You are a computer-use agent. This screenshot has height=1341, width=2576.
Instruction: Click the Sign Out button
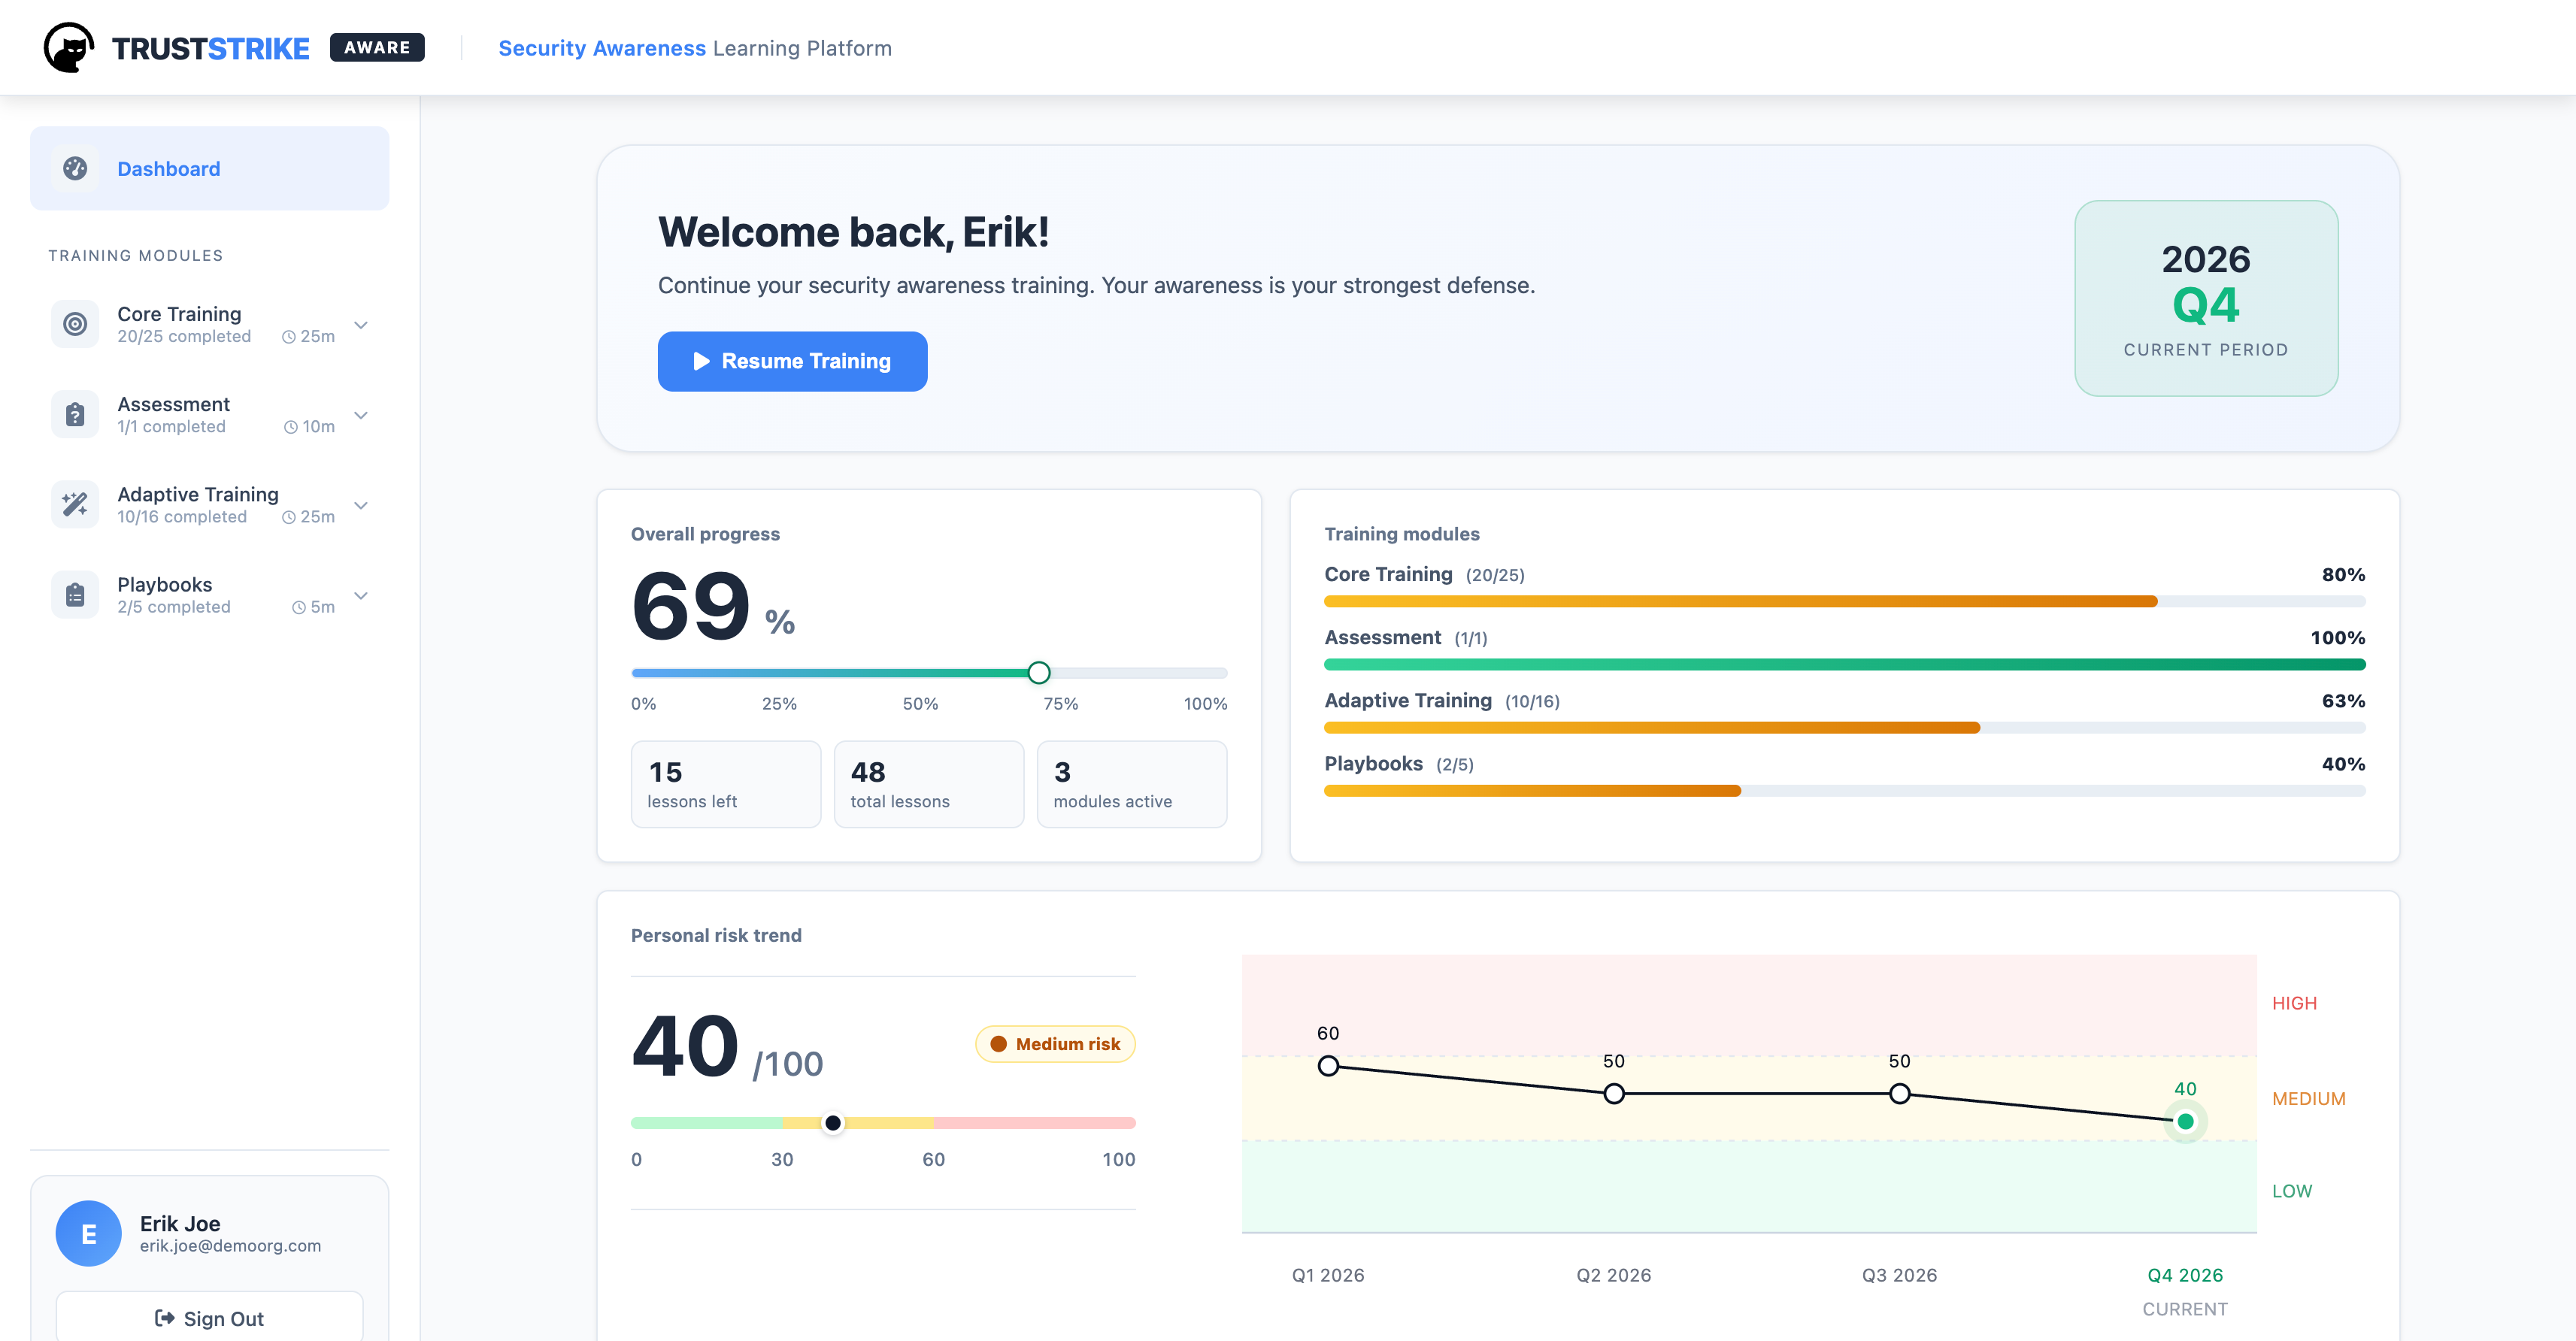coord(210,1317)
